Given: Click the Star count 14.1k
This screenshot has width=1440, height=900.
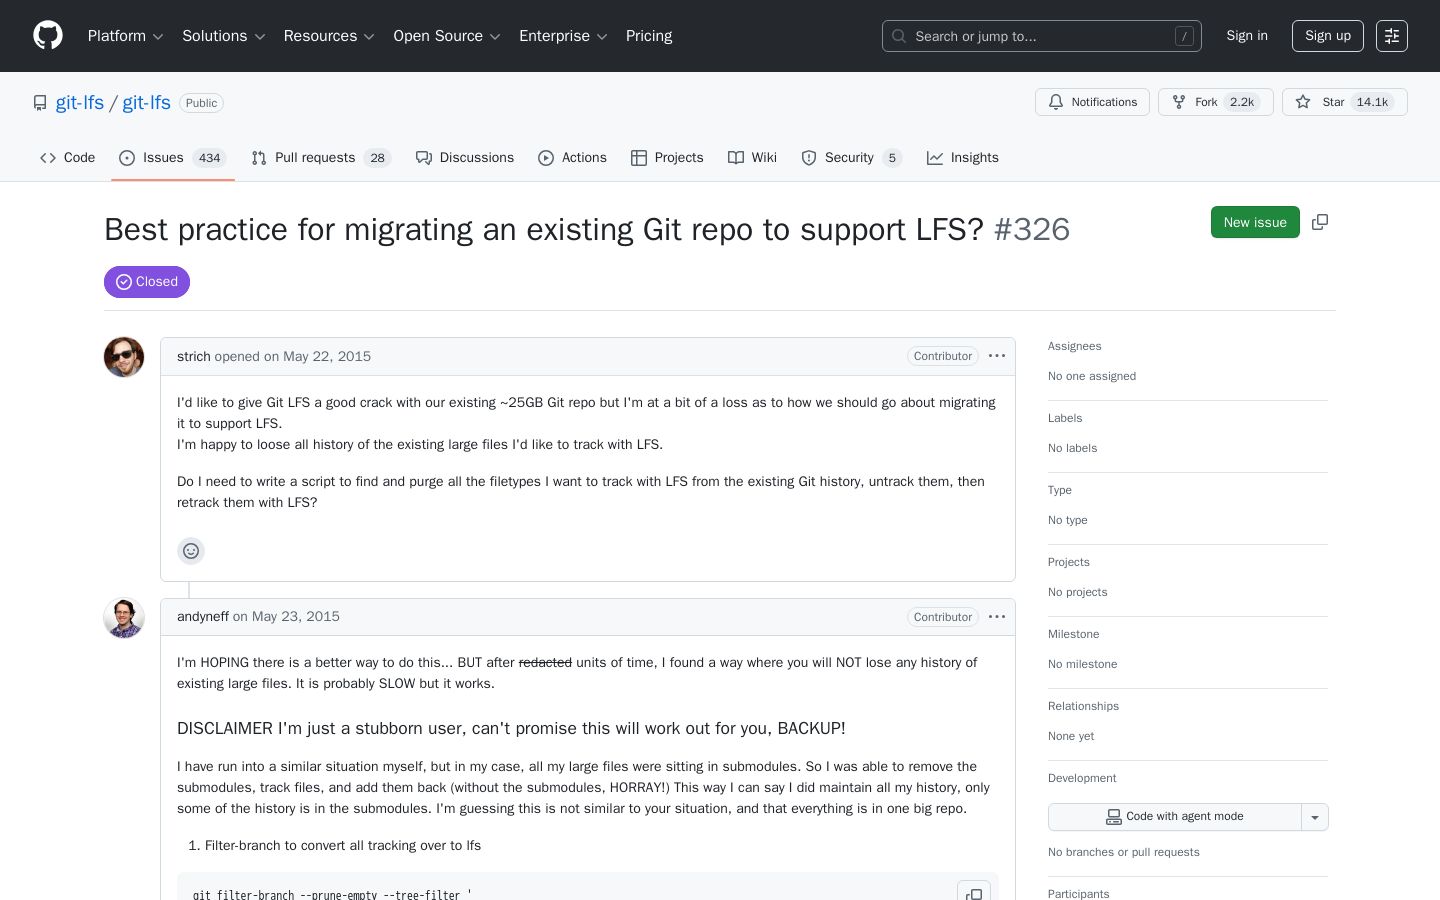Looking at the screenshot, I should point(1372,102).
